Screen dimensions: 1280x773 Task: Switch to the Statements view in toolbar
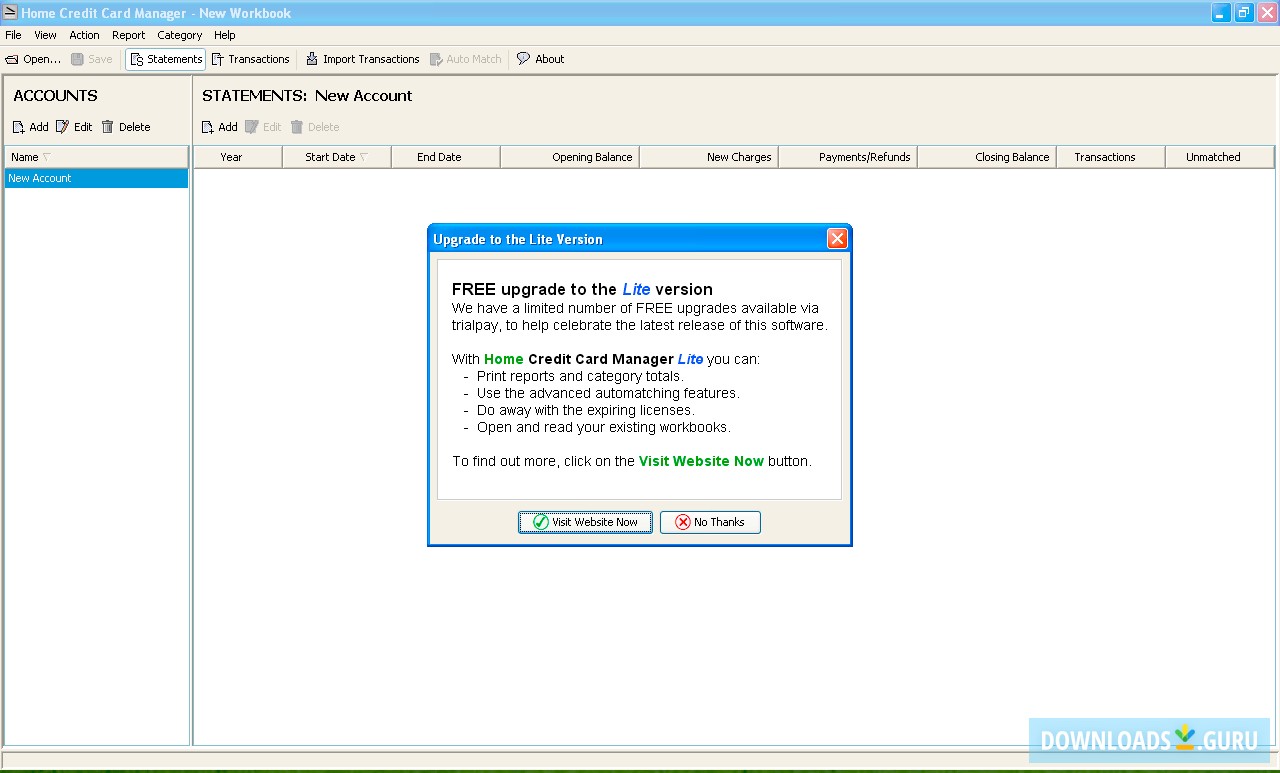point(166,59)
